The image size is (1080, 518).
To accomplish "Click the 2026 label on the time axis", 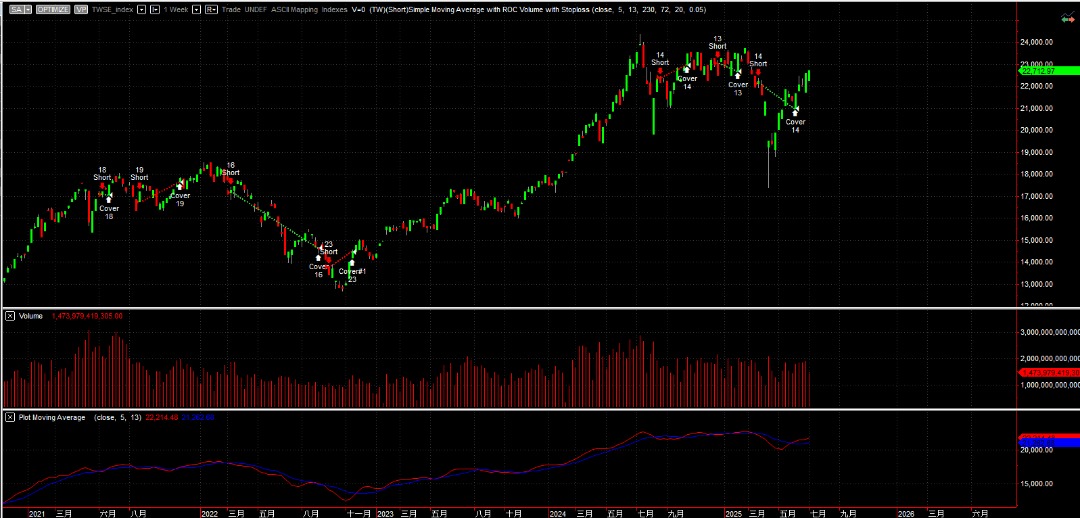I will 907,513.
